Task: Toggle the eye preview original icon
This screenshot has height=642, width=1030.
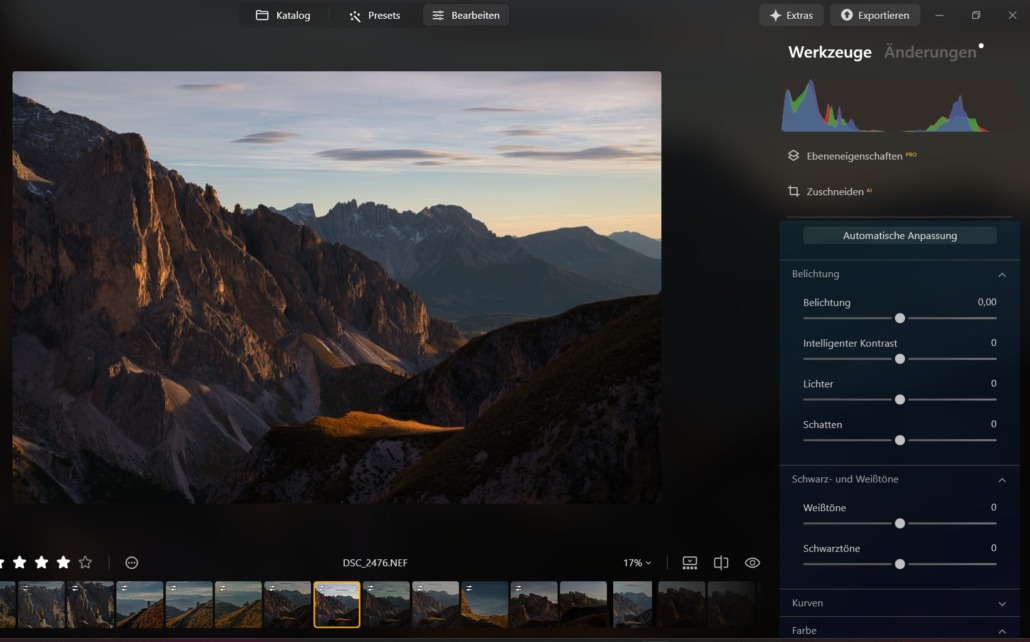Action: (752, 563)
